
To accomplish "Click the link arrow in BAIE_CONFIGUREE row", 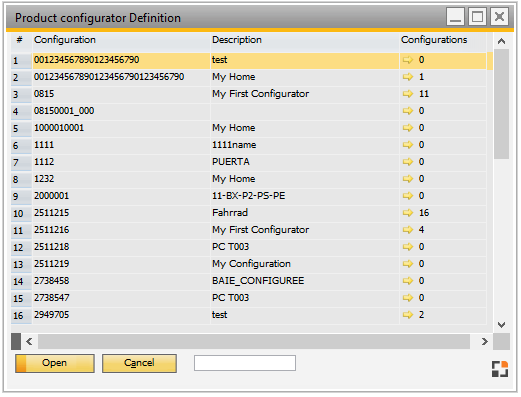I will pos(407,281).
